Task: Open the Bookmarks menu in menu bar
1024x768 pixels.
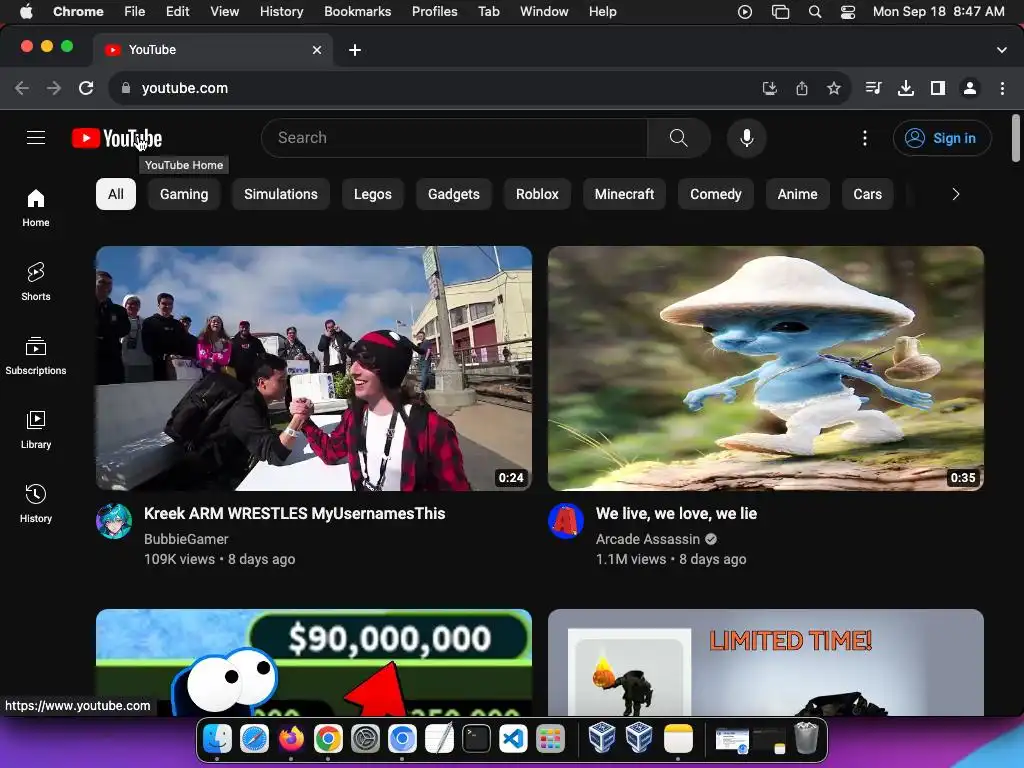Action: click(357, 12)
